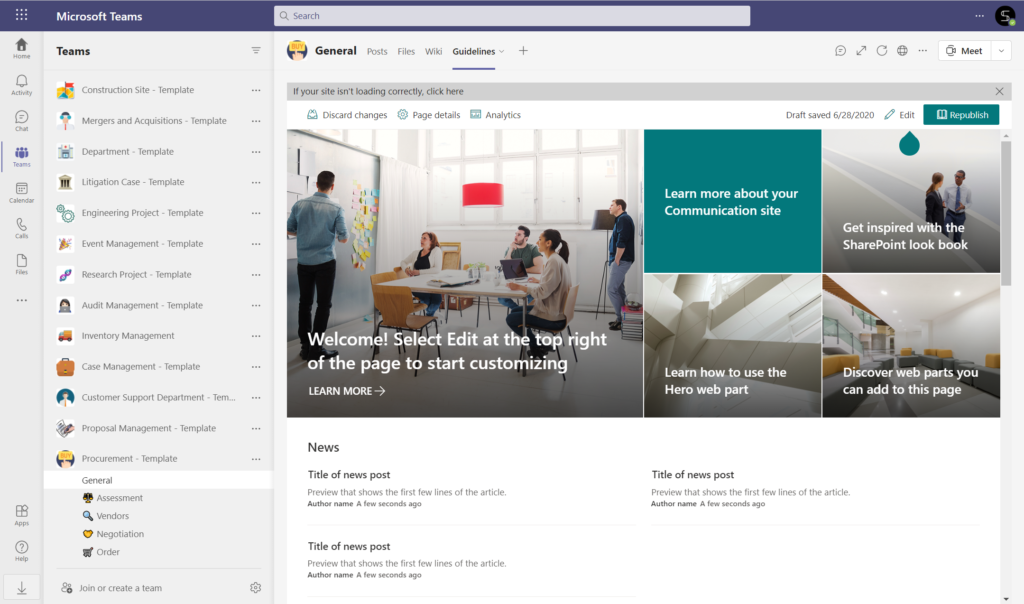Show more apps ellipsis in left rail

(x=22, y=300)
